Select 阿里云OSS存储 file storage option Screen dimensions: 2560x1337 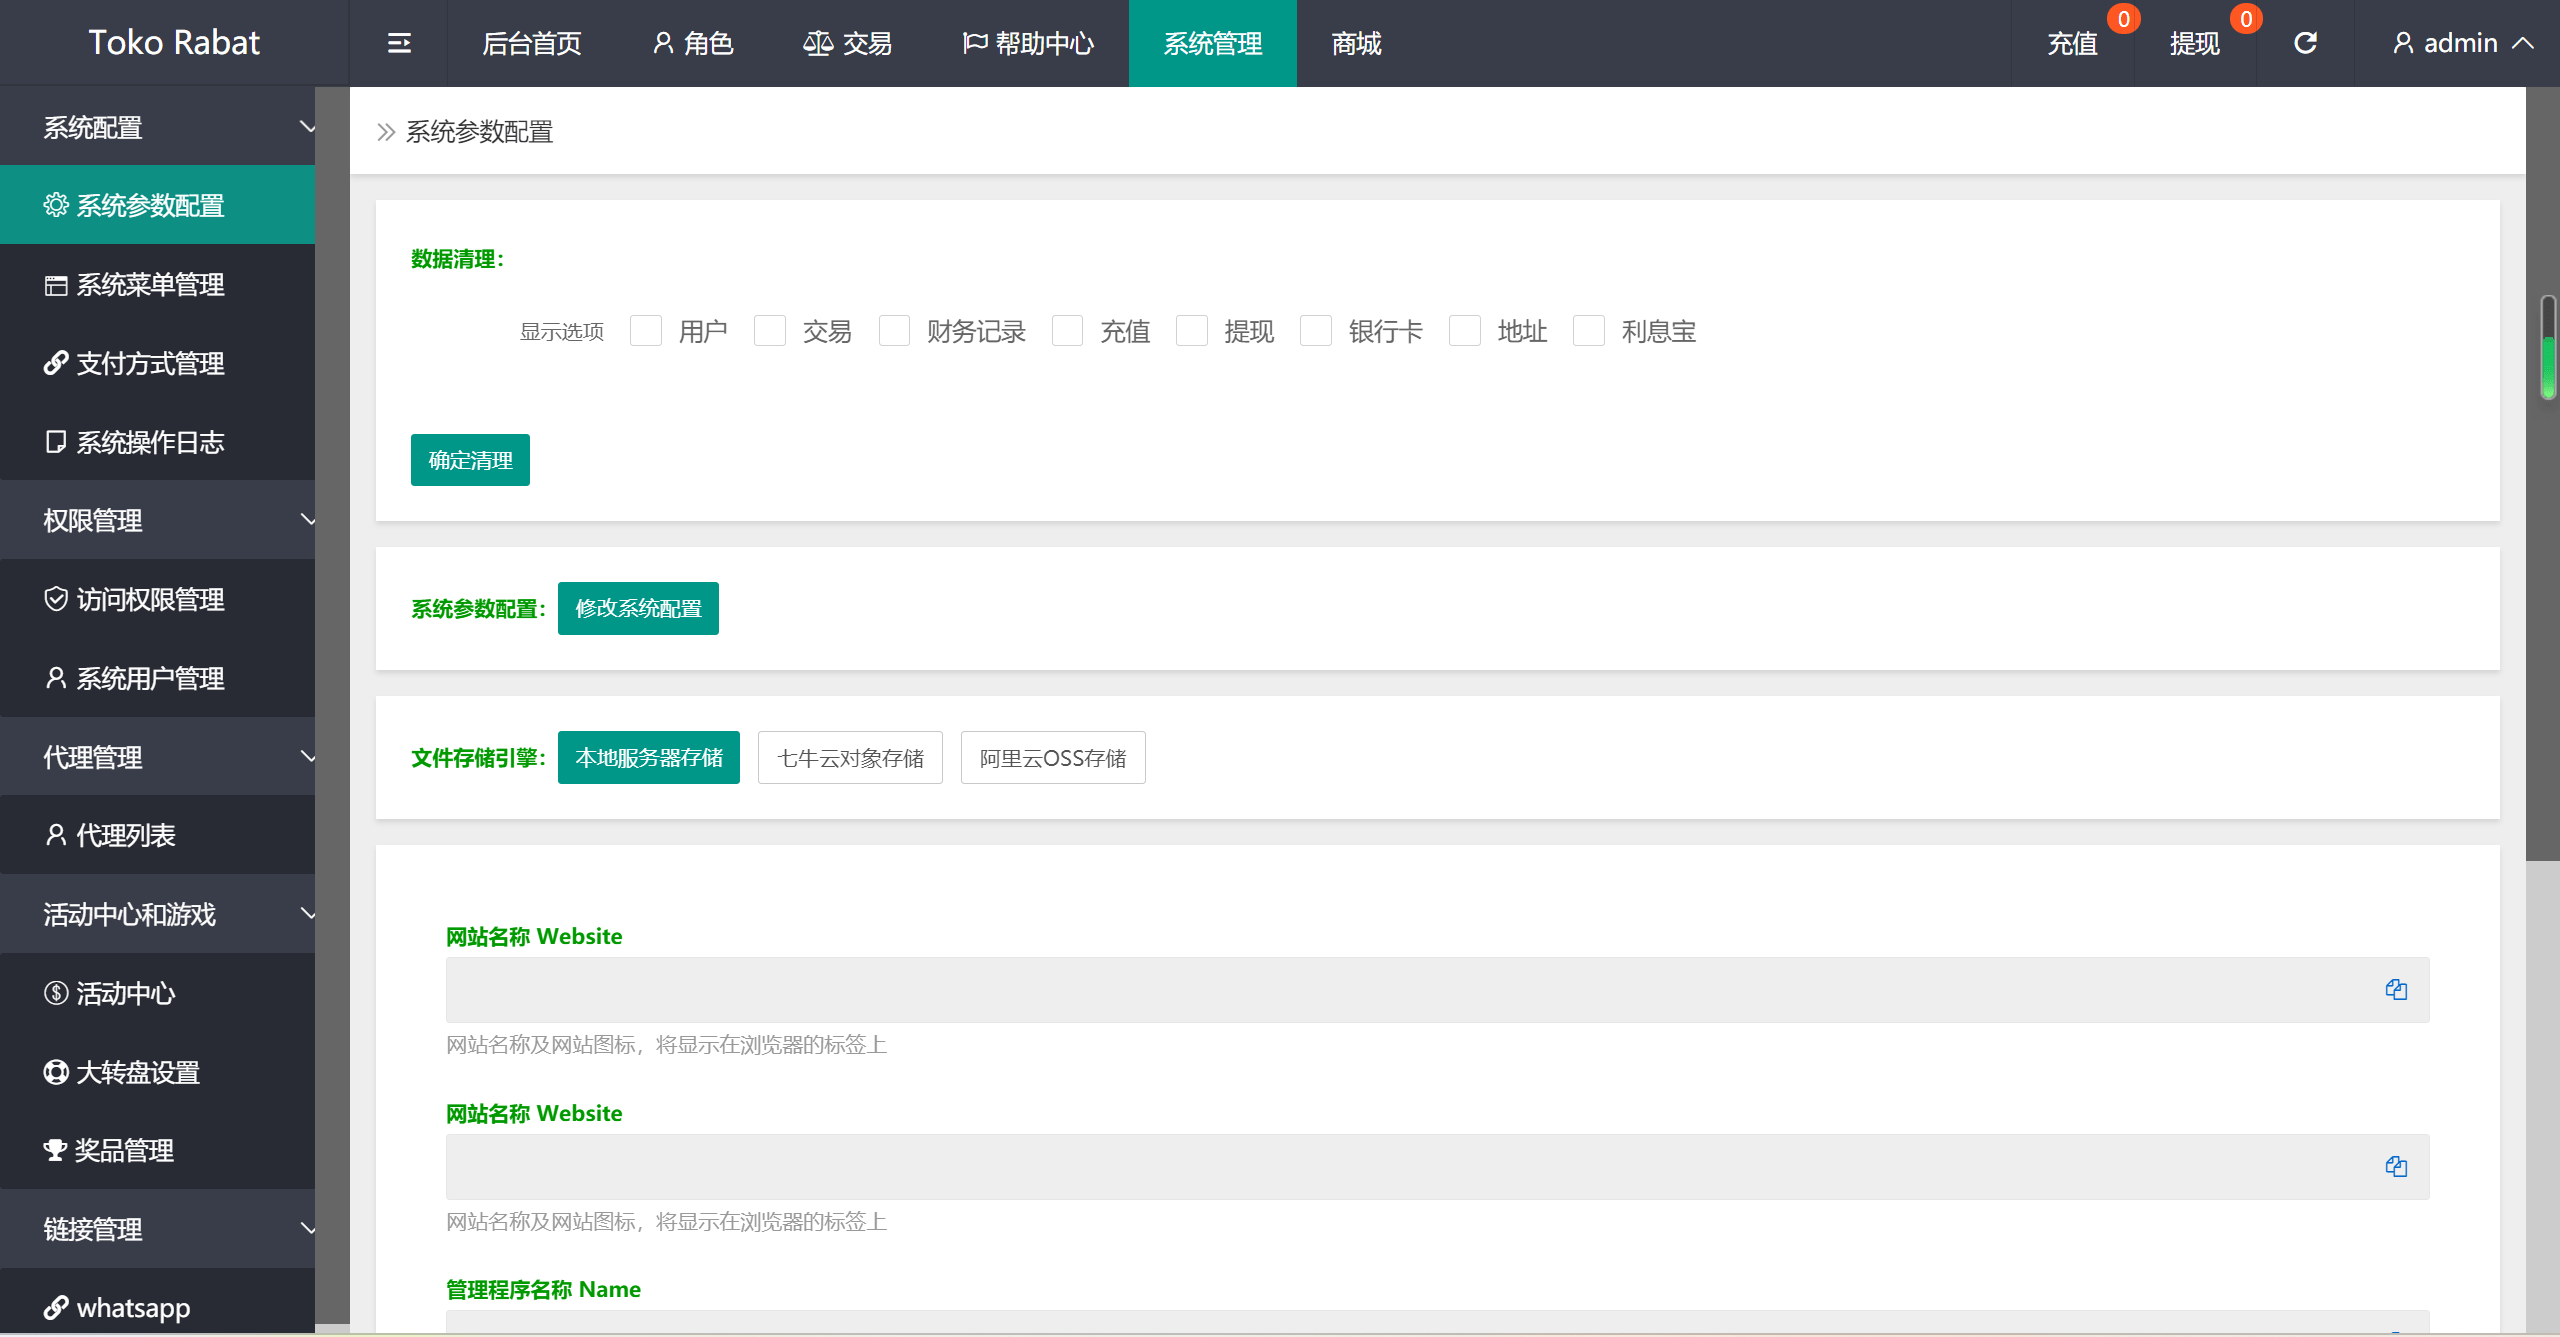pos(1051,758)
